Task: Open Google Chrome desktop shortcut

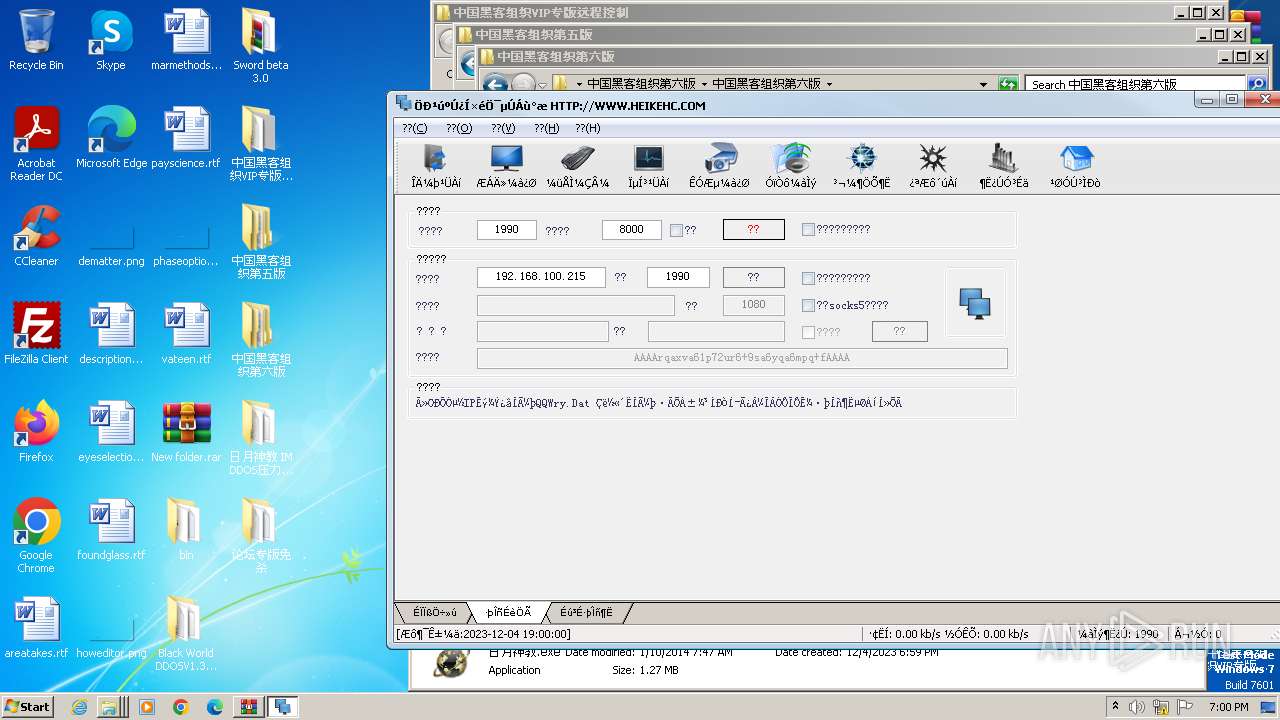Action: [x=36, y=536]
